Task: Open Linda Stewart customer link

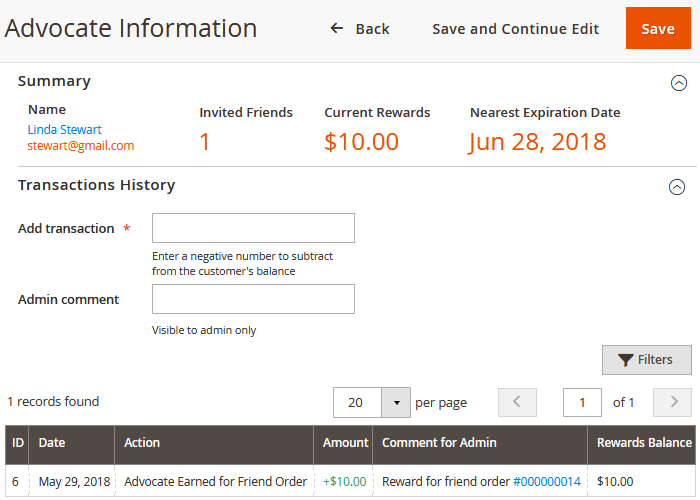Action: [65, 129]
